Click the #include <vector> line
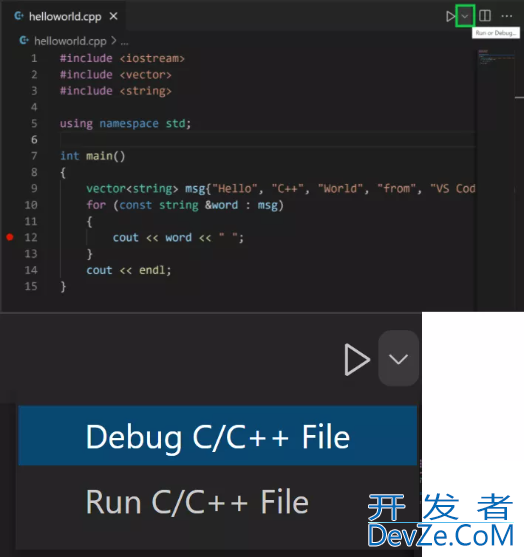The height and width of the screenshot is (557, 524). [x=116, y=75]
